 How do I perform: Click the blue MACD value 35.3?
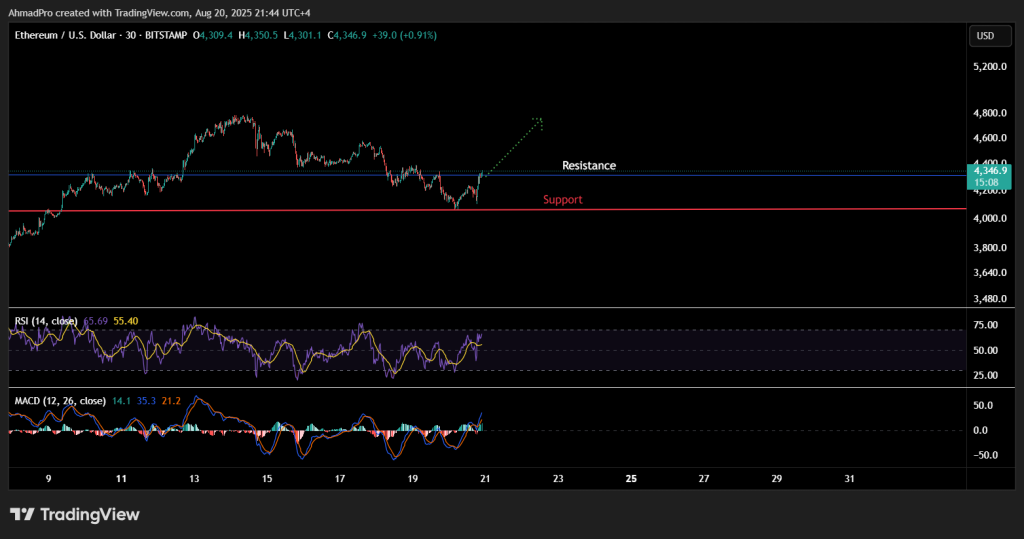click(x=147, y=401)
